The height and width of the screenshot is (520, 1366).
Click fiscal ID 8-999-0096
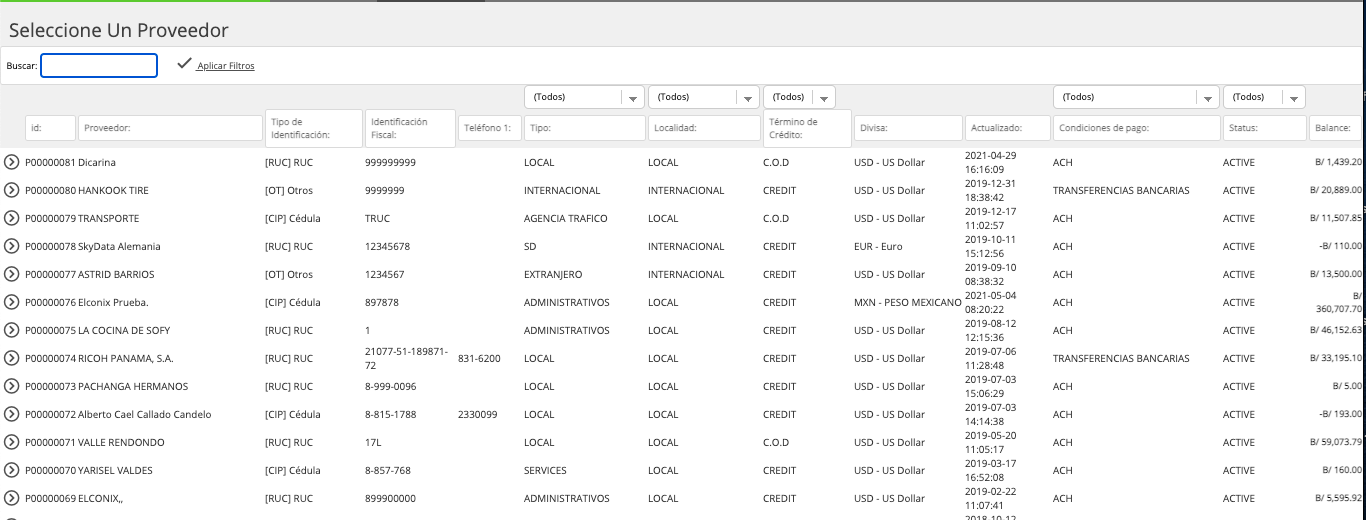pos(391,386)
